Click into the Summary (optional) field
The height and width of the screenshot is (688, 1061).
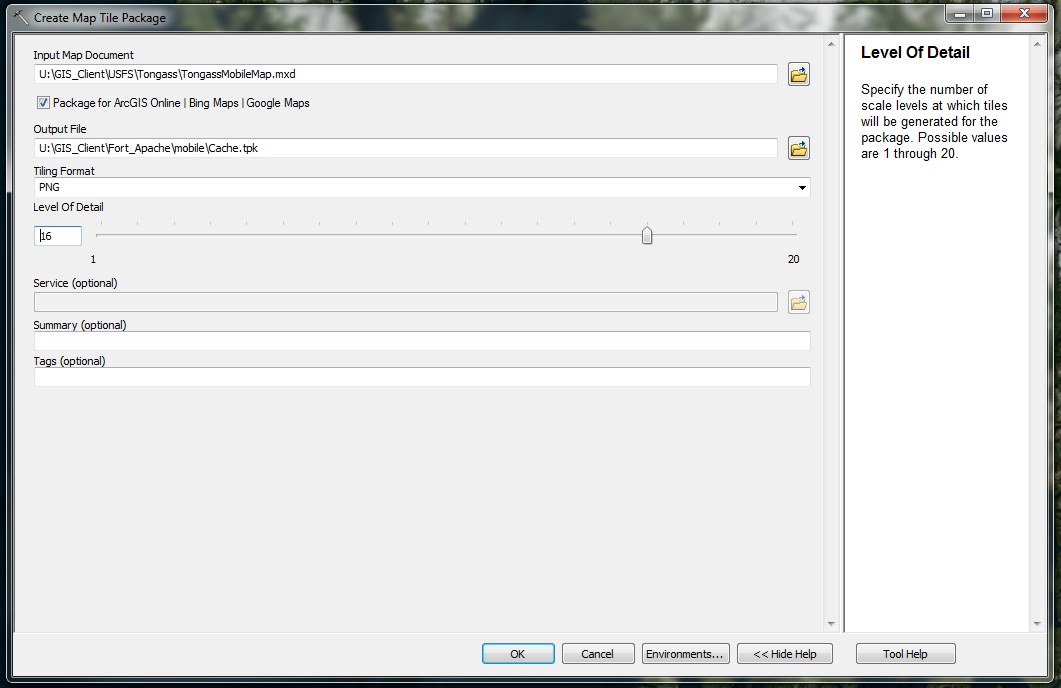coord(421,342)
